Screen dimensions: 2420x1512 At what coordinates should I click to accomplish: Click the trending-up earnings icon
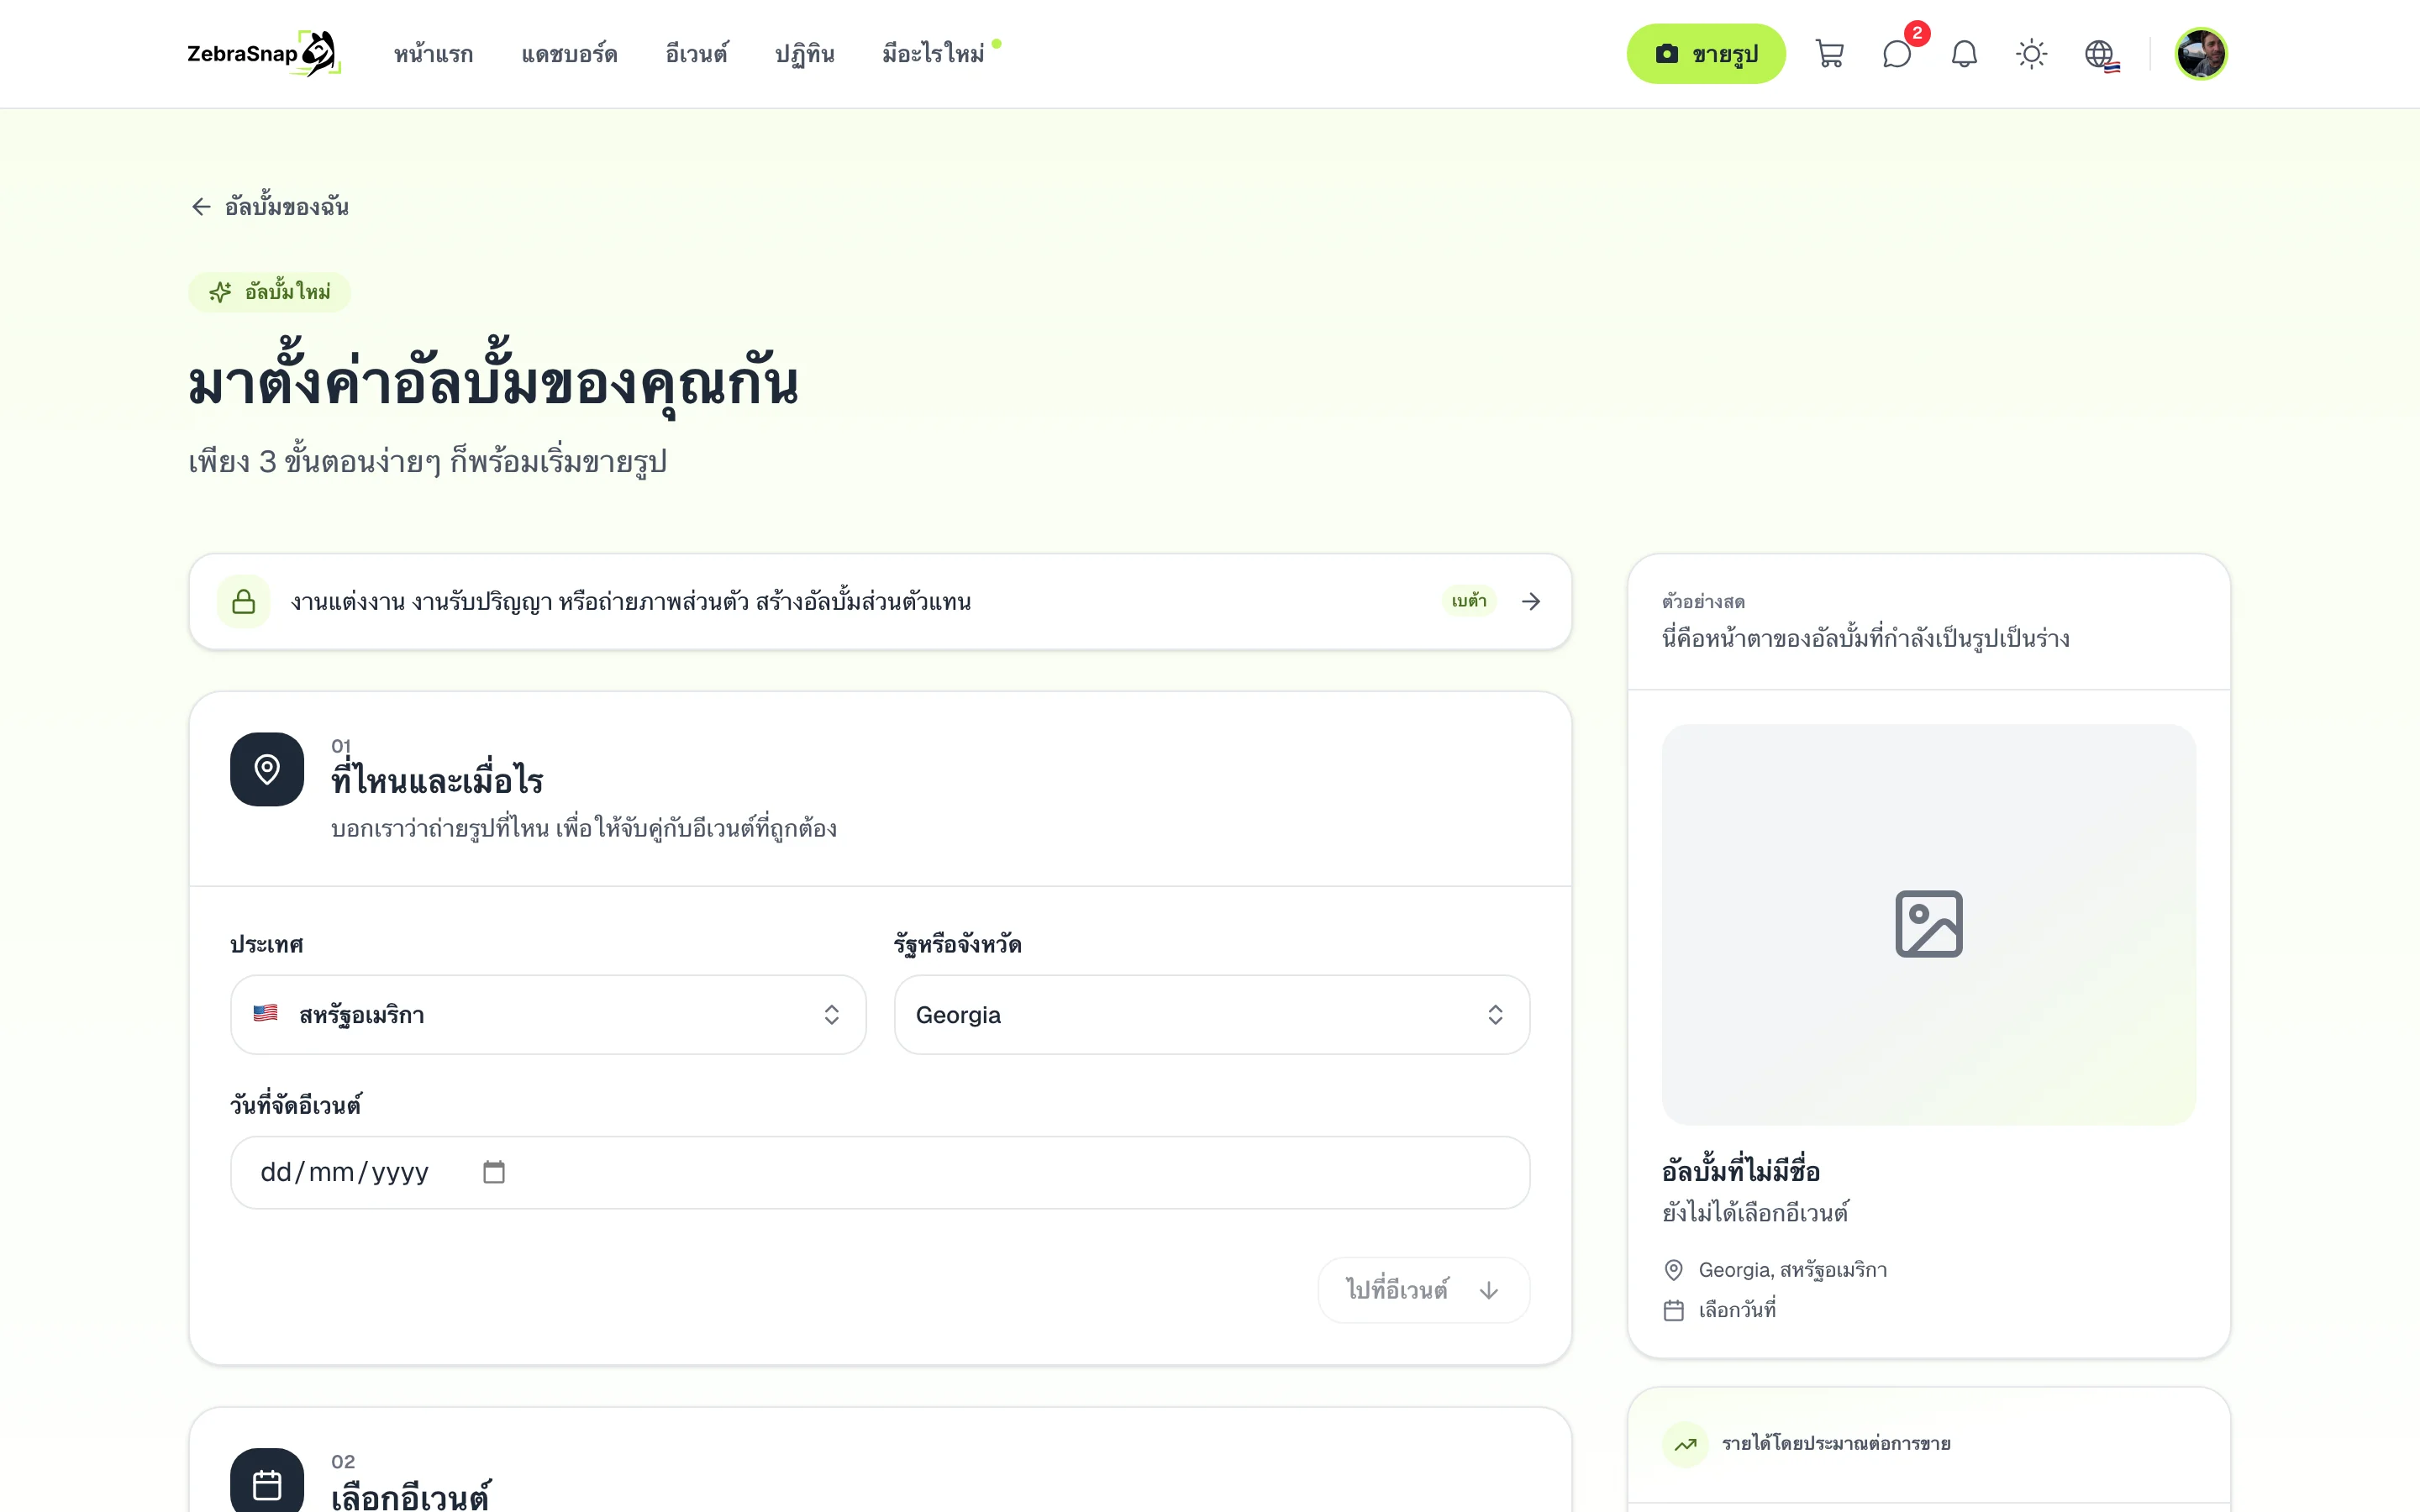[x=1685, y=1444]
